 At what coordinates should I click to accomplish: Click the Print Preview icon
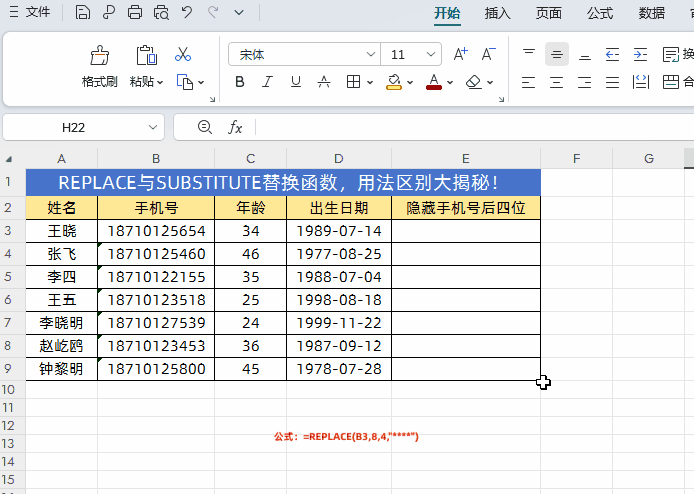(161, 12)
